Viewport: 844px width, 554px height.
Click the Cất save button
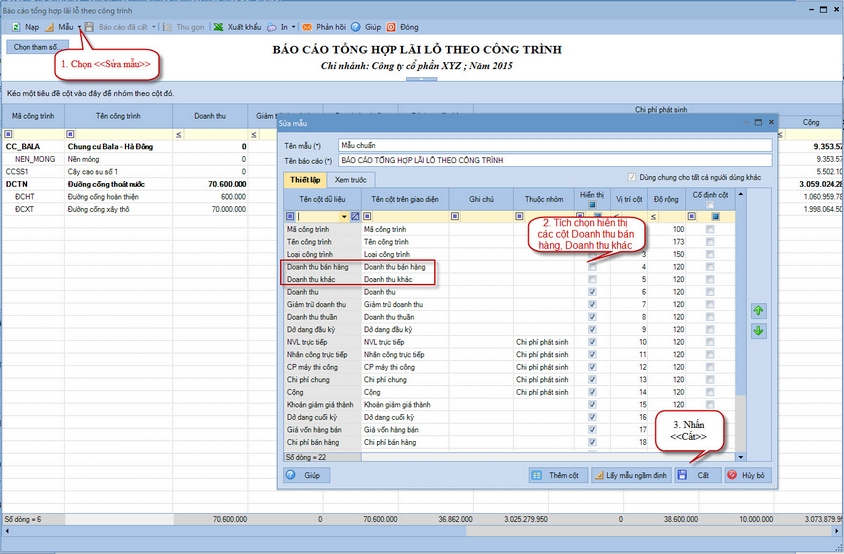coord(698,475)
